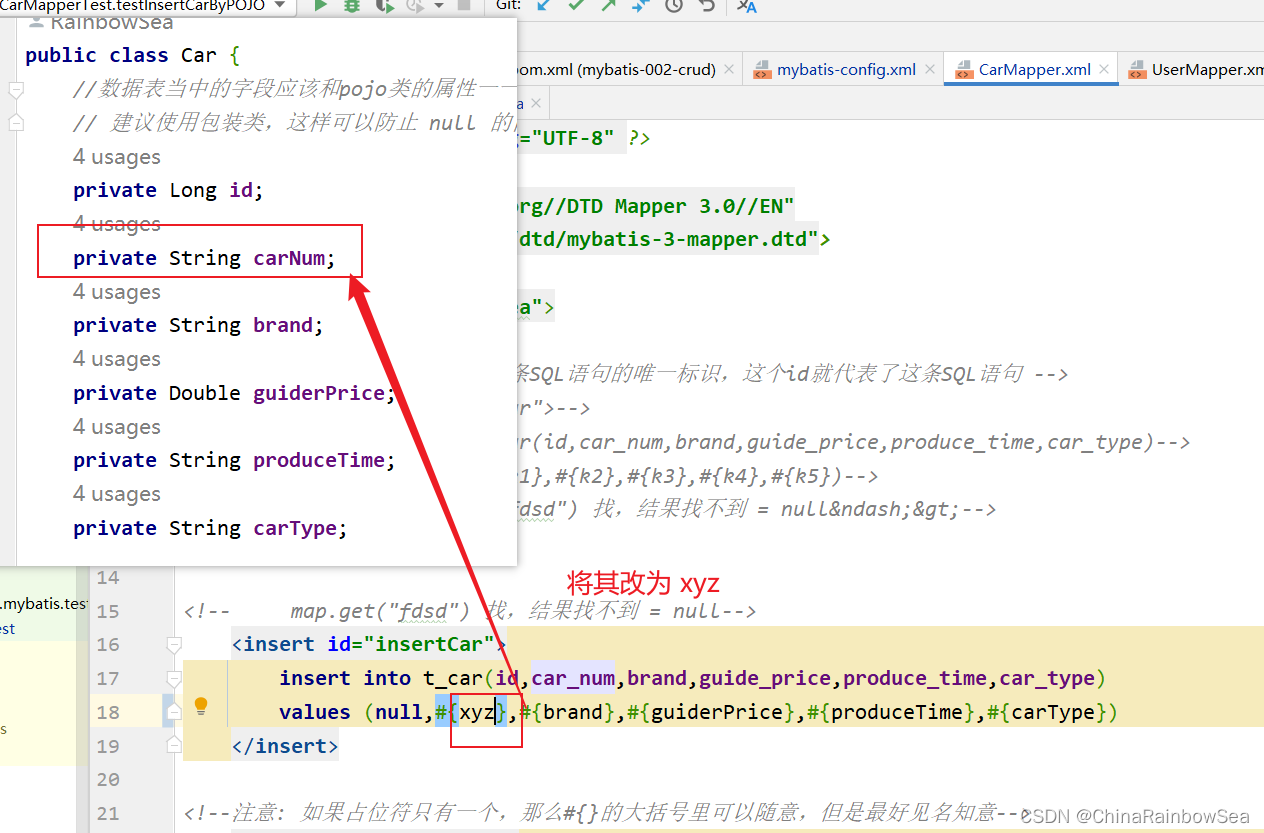This screenshot has height=833, width=1264.
Task: Click car_num column in insert statement
Action: coord(573,678)
